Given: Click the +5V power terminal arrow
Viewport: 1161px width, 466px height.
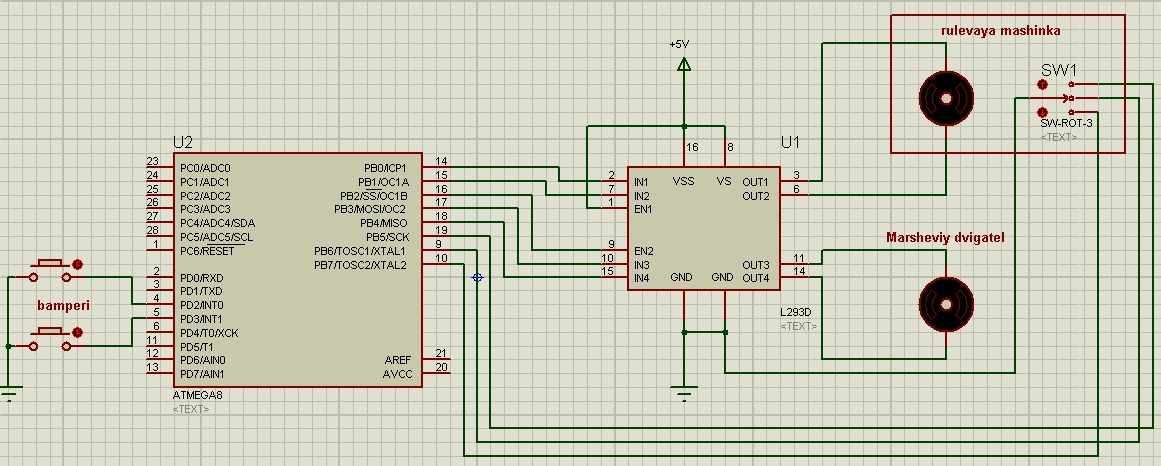Looking at the screenshot, I should pos(684,65).
